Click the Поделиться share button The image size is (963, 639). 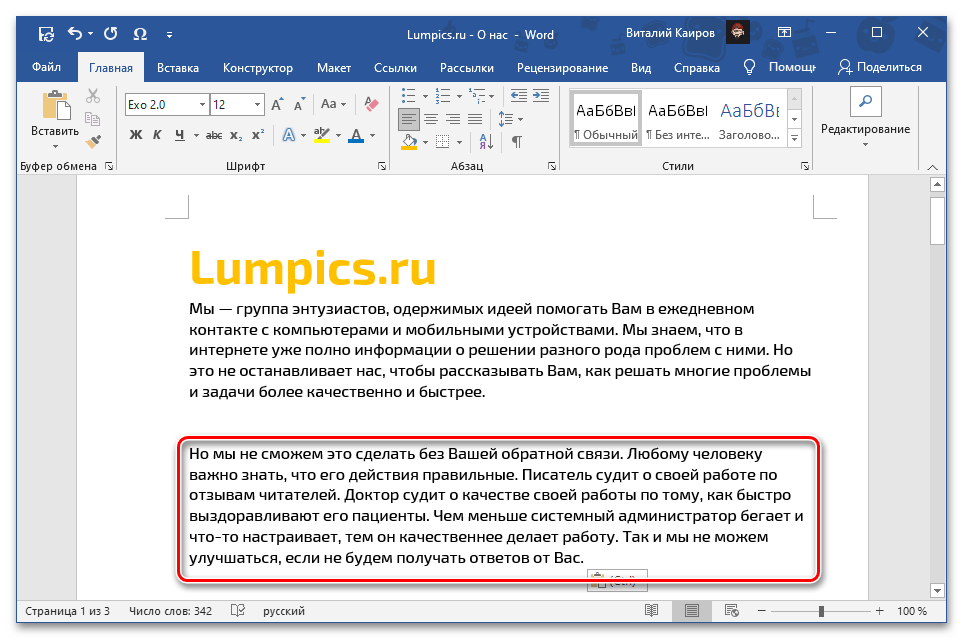pyautogui.click(x=880, y=67)
